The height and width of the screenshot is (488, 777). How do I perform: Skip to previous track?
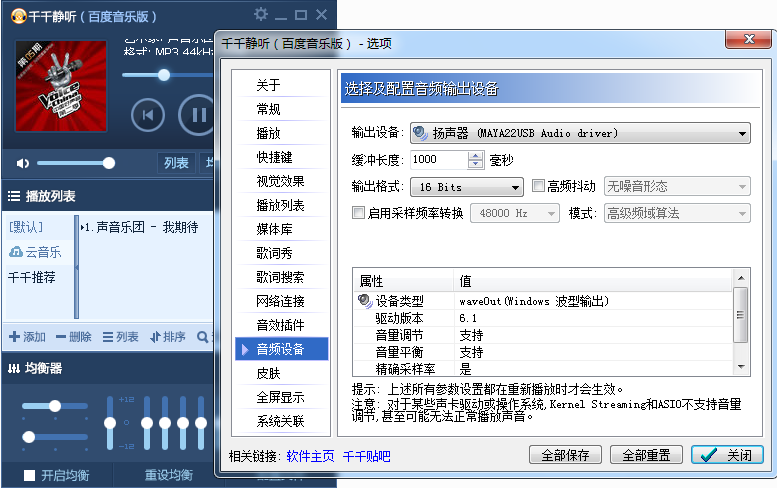[x=148, y=115]
